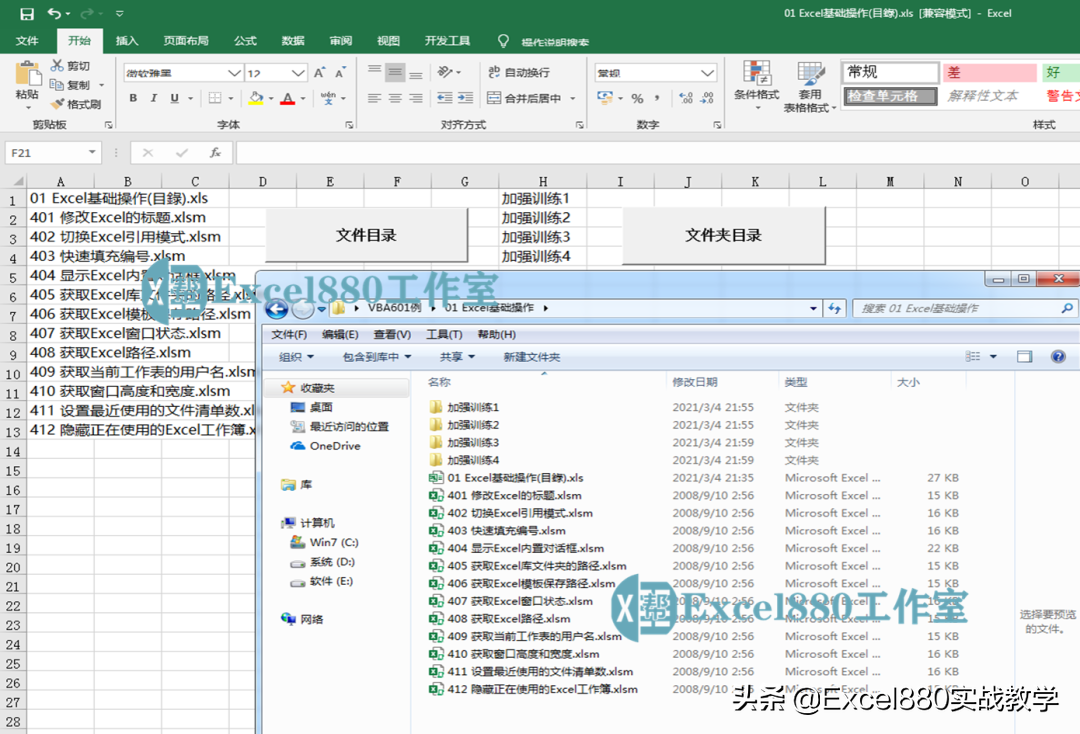Click the text Orientation icon
This screenshot has height=734, width=1080.
[x=446, y=72]
